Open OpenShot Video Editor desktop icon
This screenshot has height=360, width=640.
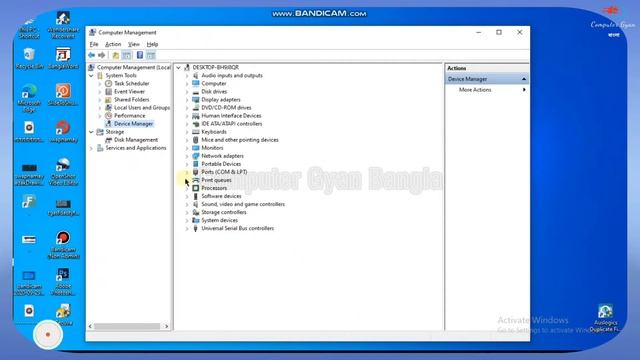click(x=63, y=171)
